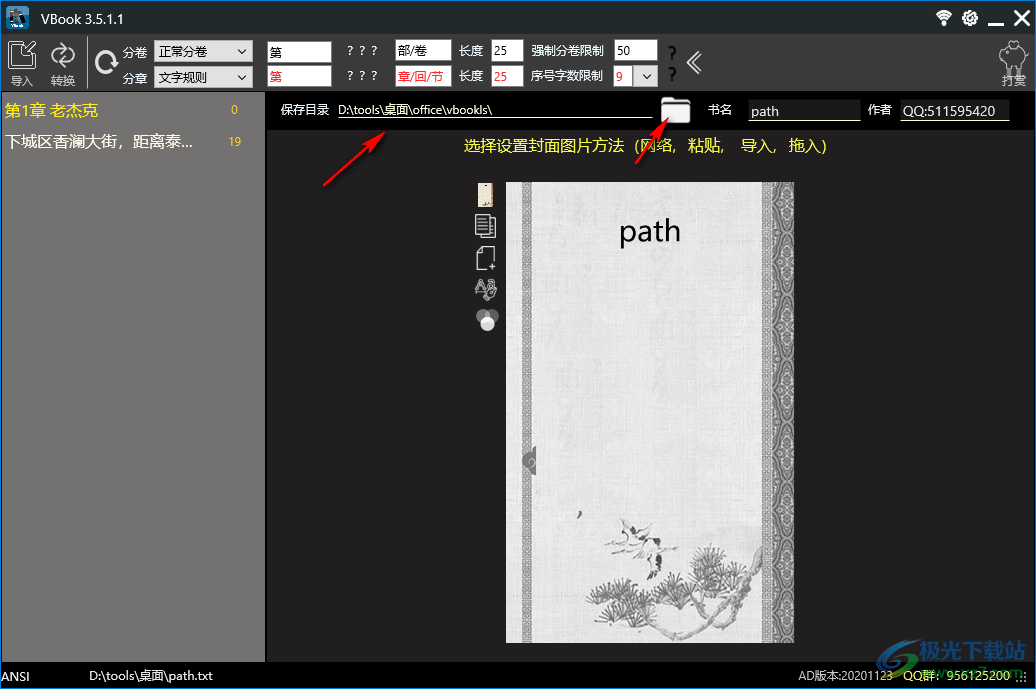The image size is (1036, 689).
Task: Open the 序号字数限制 number dropdown
Action: point(645,76)
